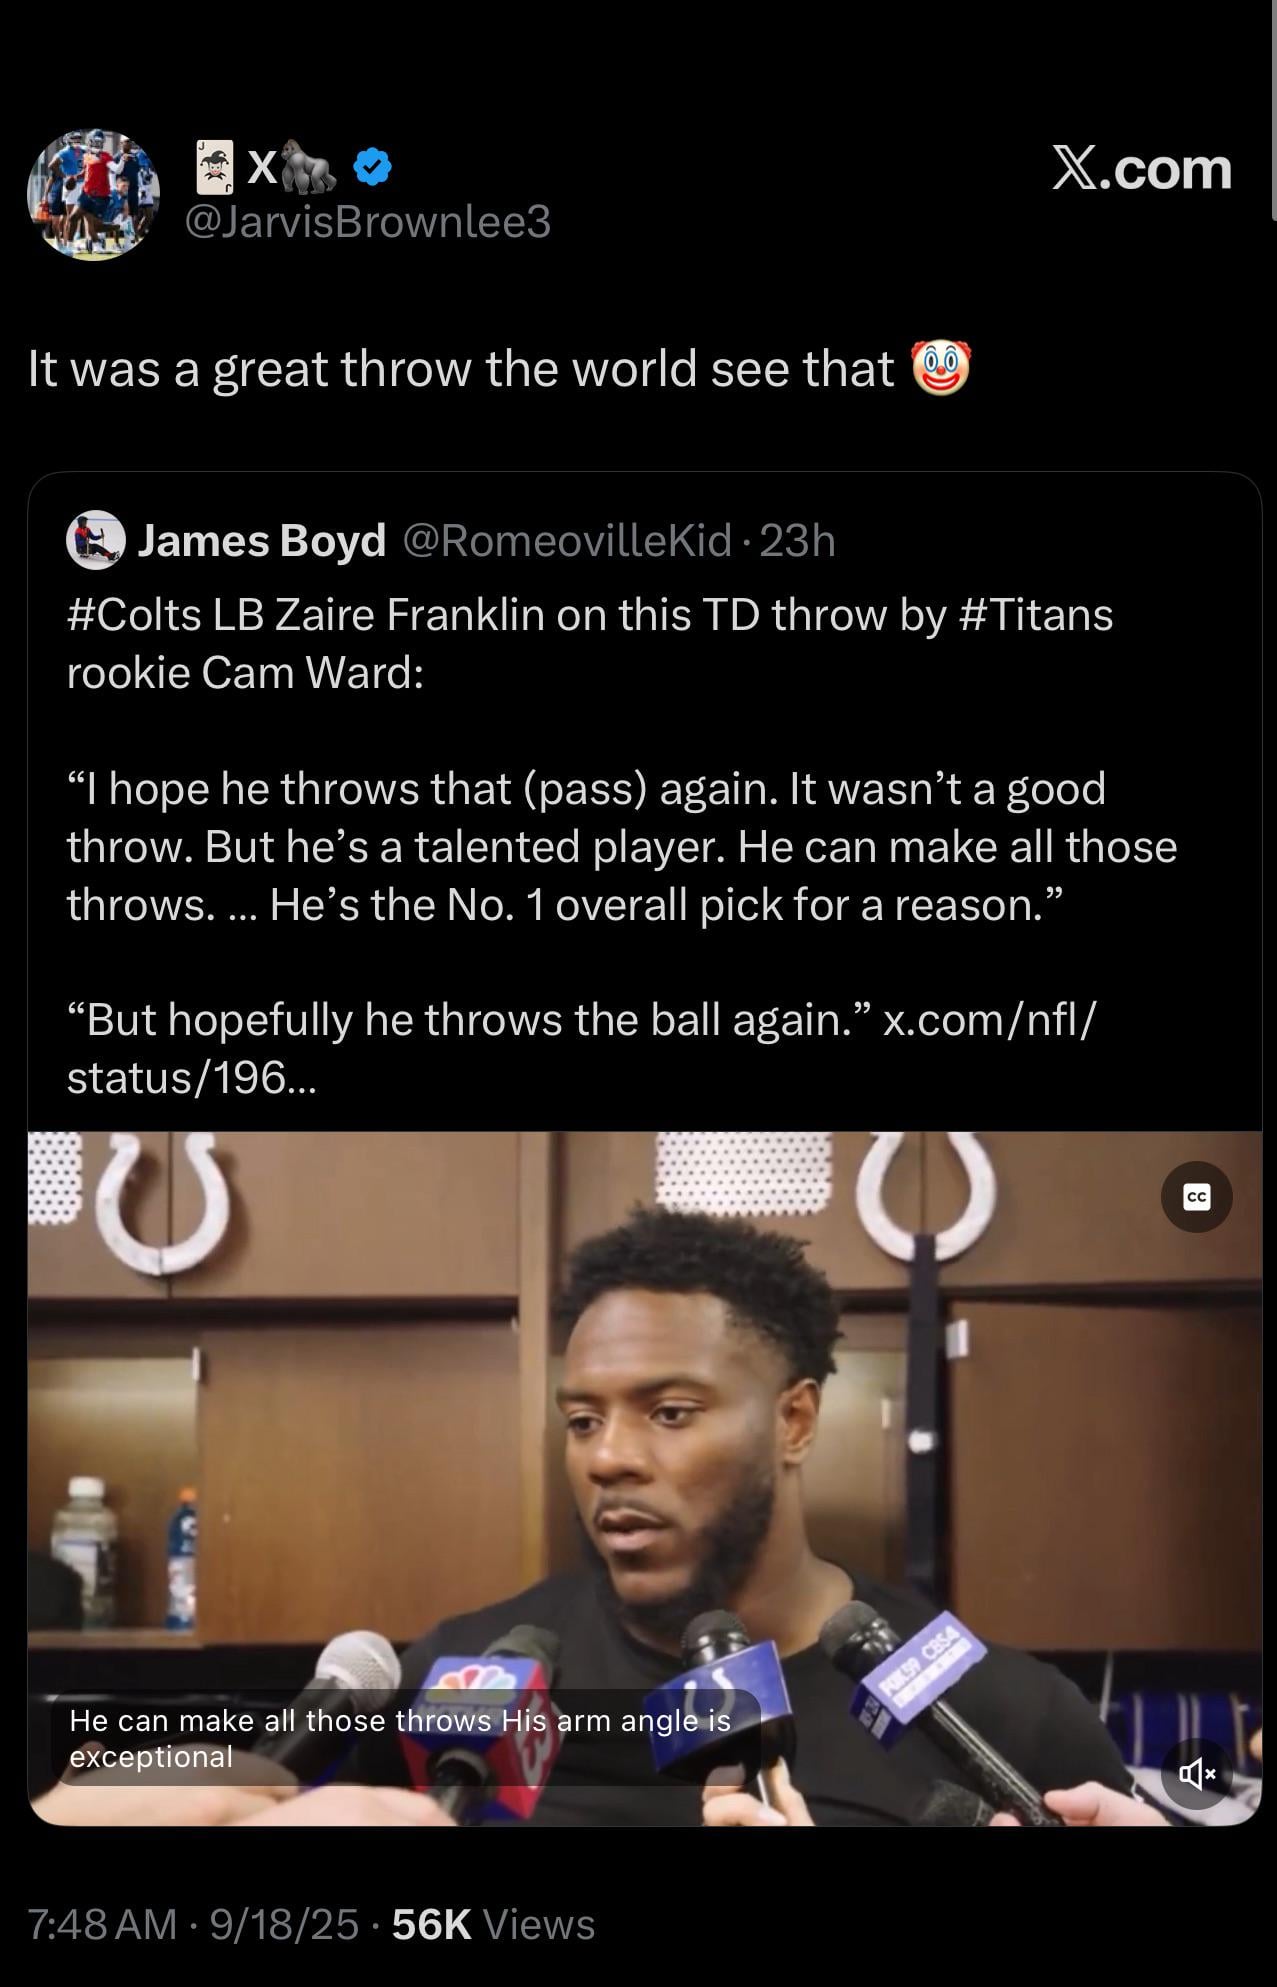Unmute the video sound
Image resolution: width=1277 pixels, height=1987 pixels.
tap(1196, 1774)
